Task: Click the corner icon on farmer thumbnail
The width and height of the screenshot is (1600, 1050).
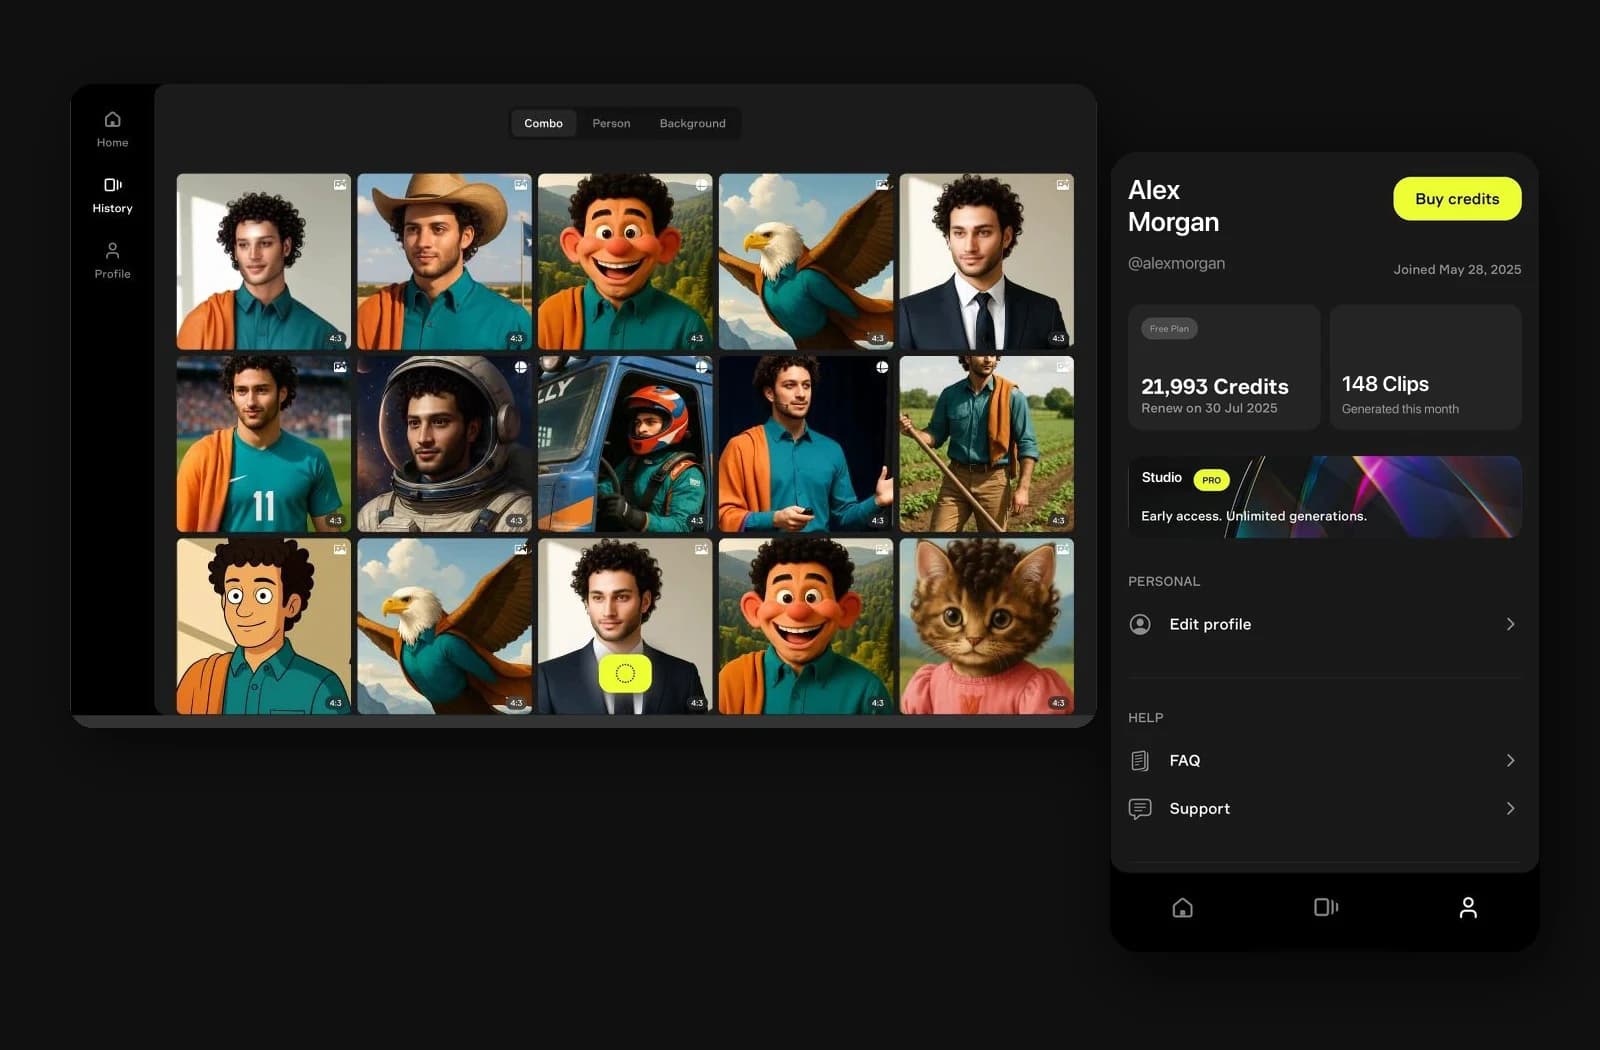Action: pos(1063,367)
